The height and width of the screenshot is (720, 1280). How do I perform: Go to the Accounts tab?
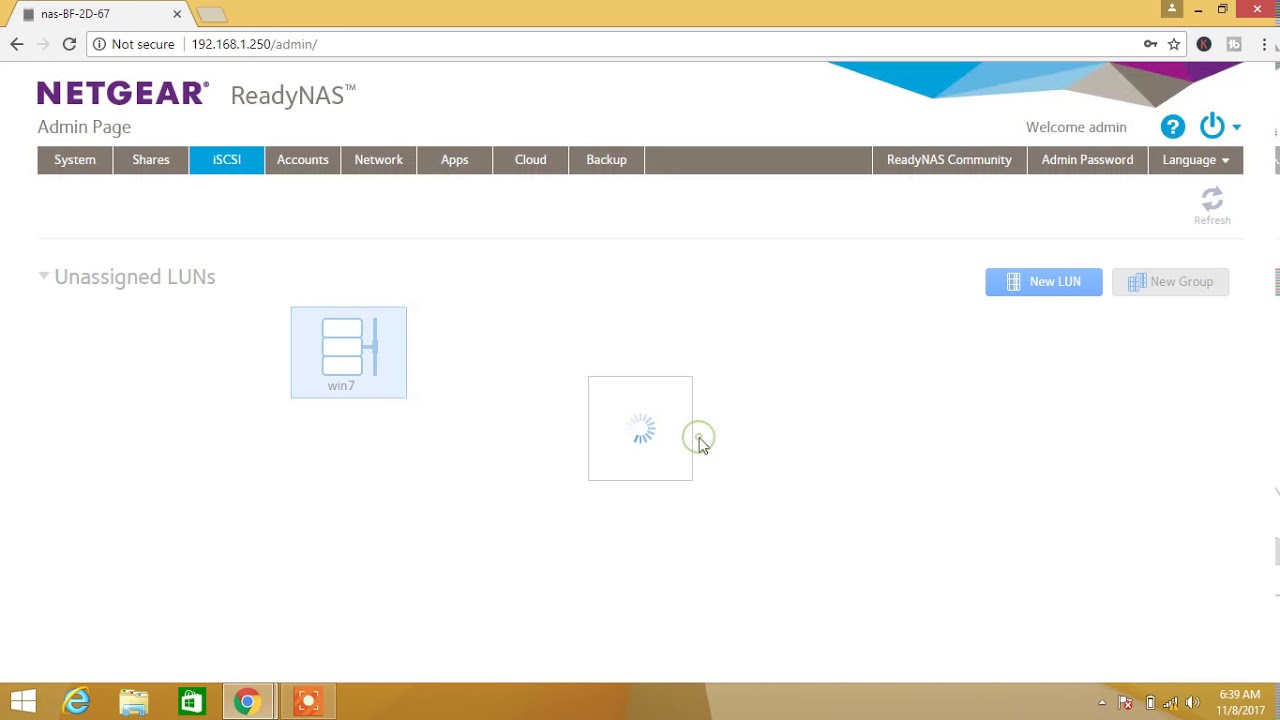click(x=303, y=160)
